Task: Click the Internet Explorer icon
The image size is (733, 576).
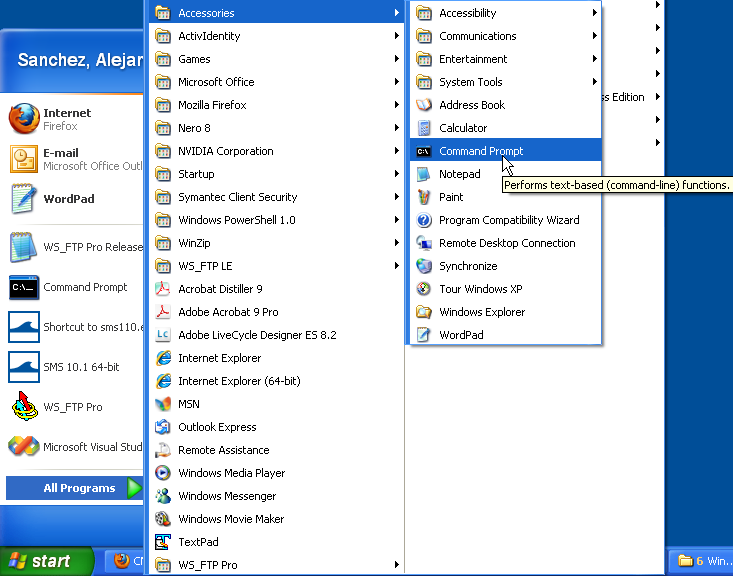Action: tap(163, 358)
